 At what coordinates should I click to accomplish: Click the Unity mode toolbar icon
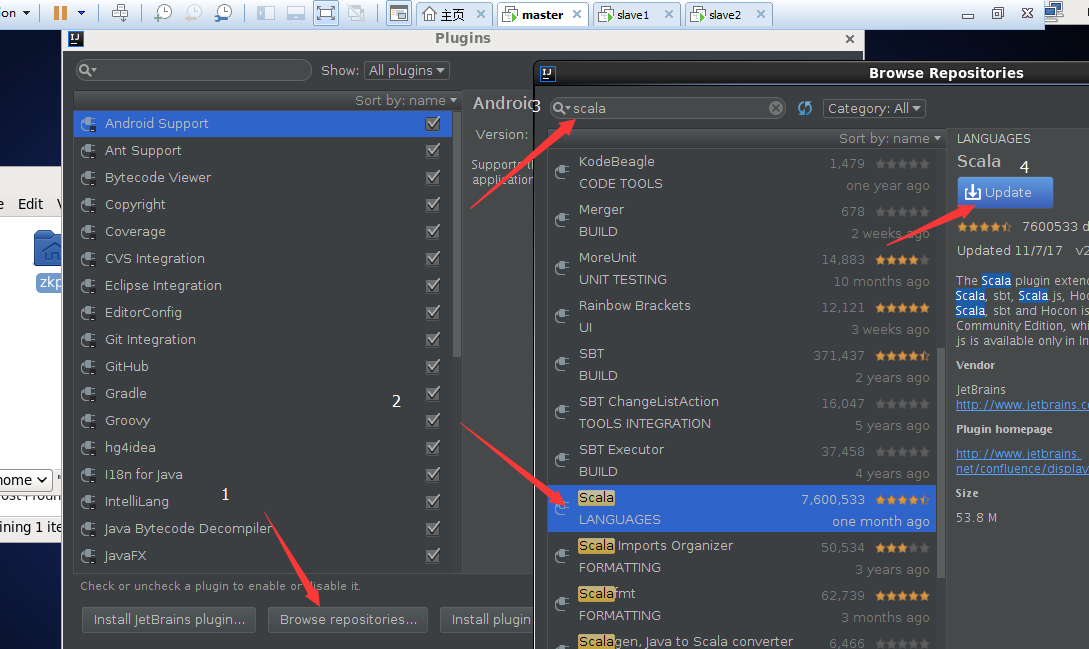[x=356, y=13]
